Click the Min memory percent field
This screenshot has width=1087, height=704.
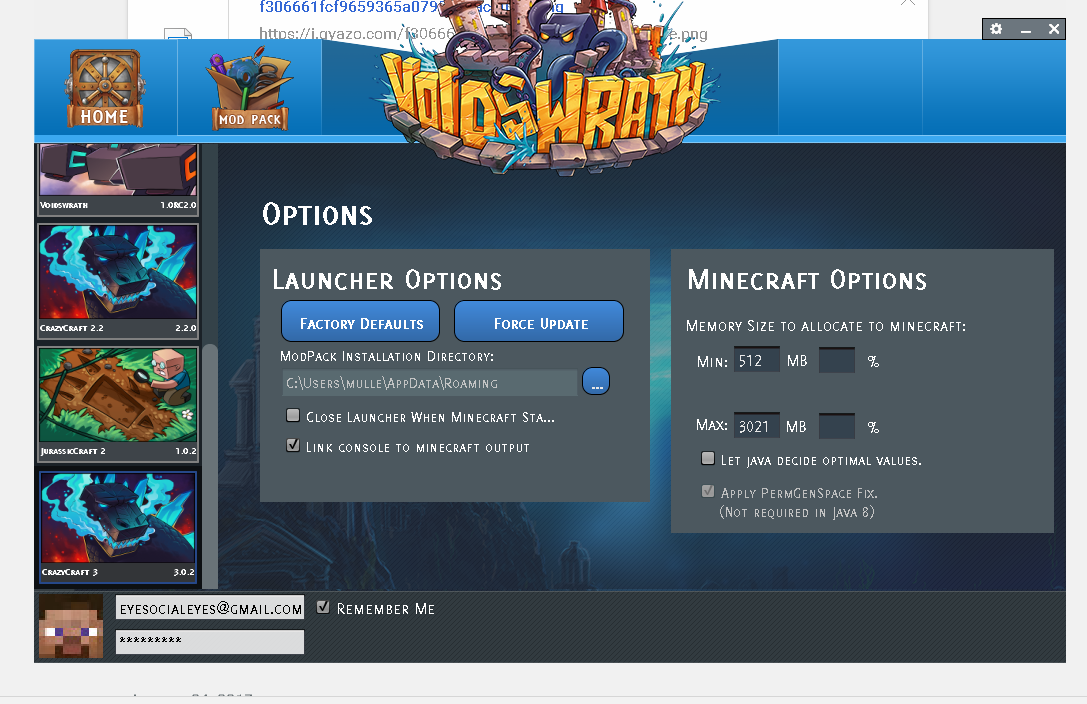(837, 360)
